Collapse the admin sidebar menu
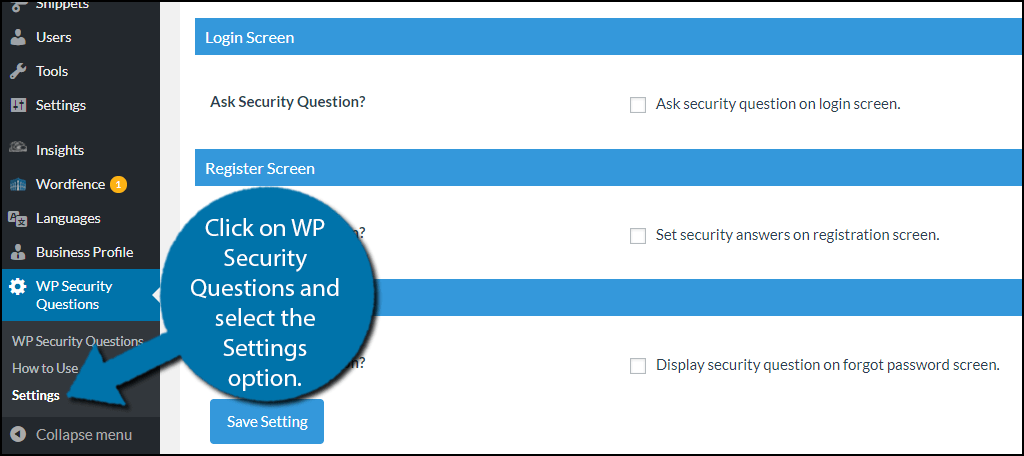The image size is (1024, 456). click(x=84, y=435)
